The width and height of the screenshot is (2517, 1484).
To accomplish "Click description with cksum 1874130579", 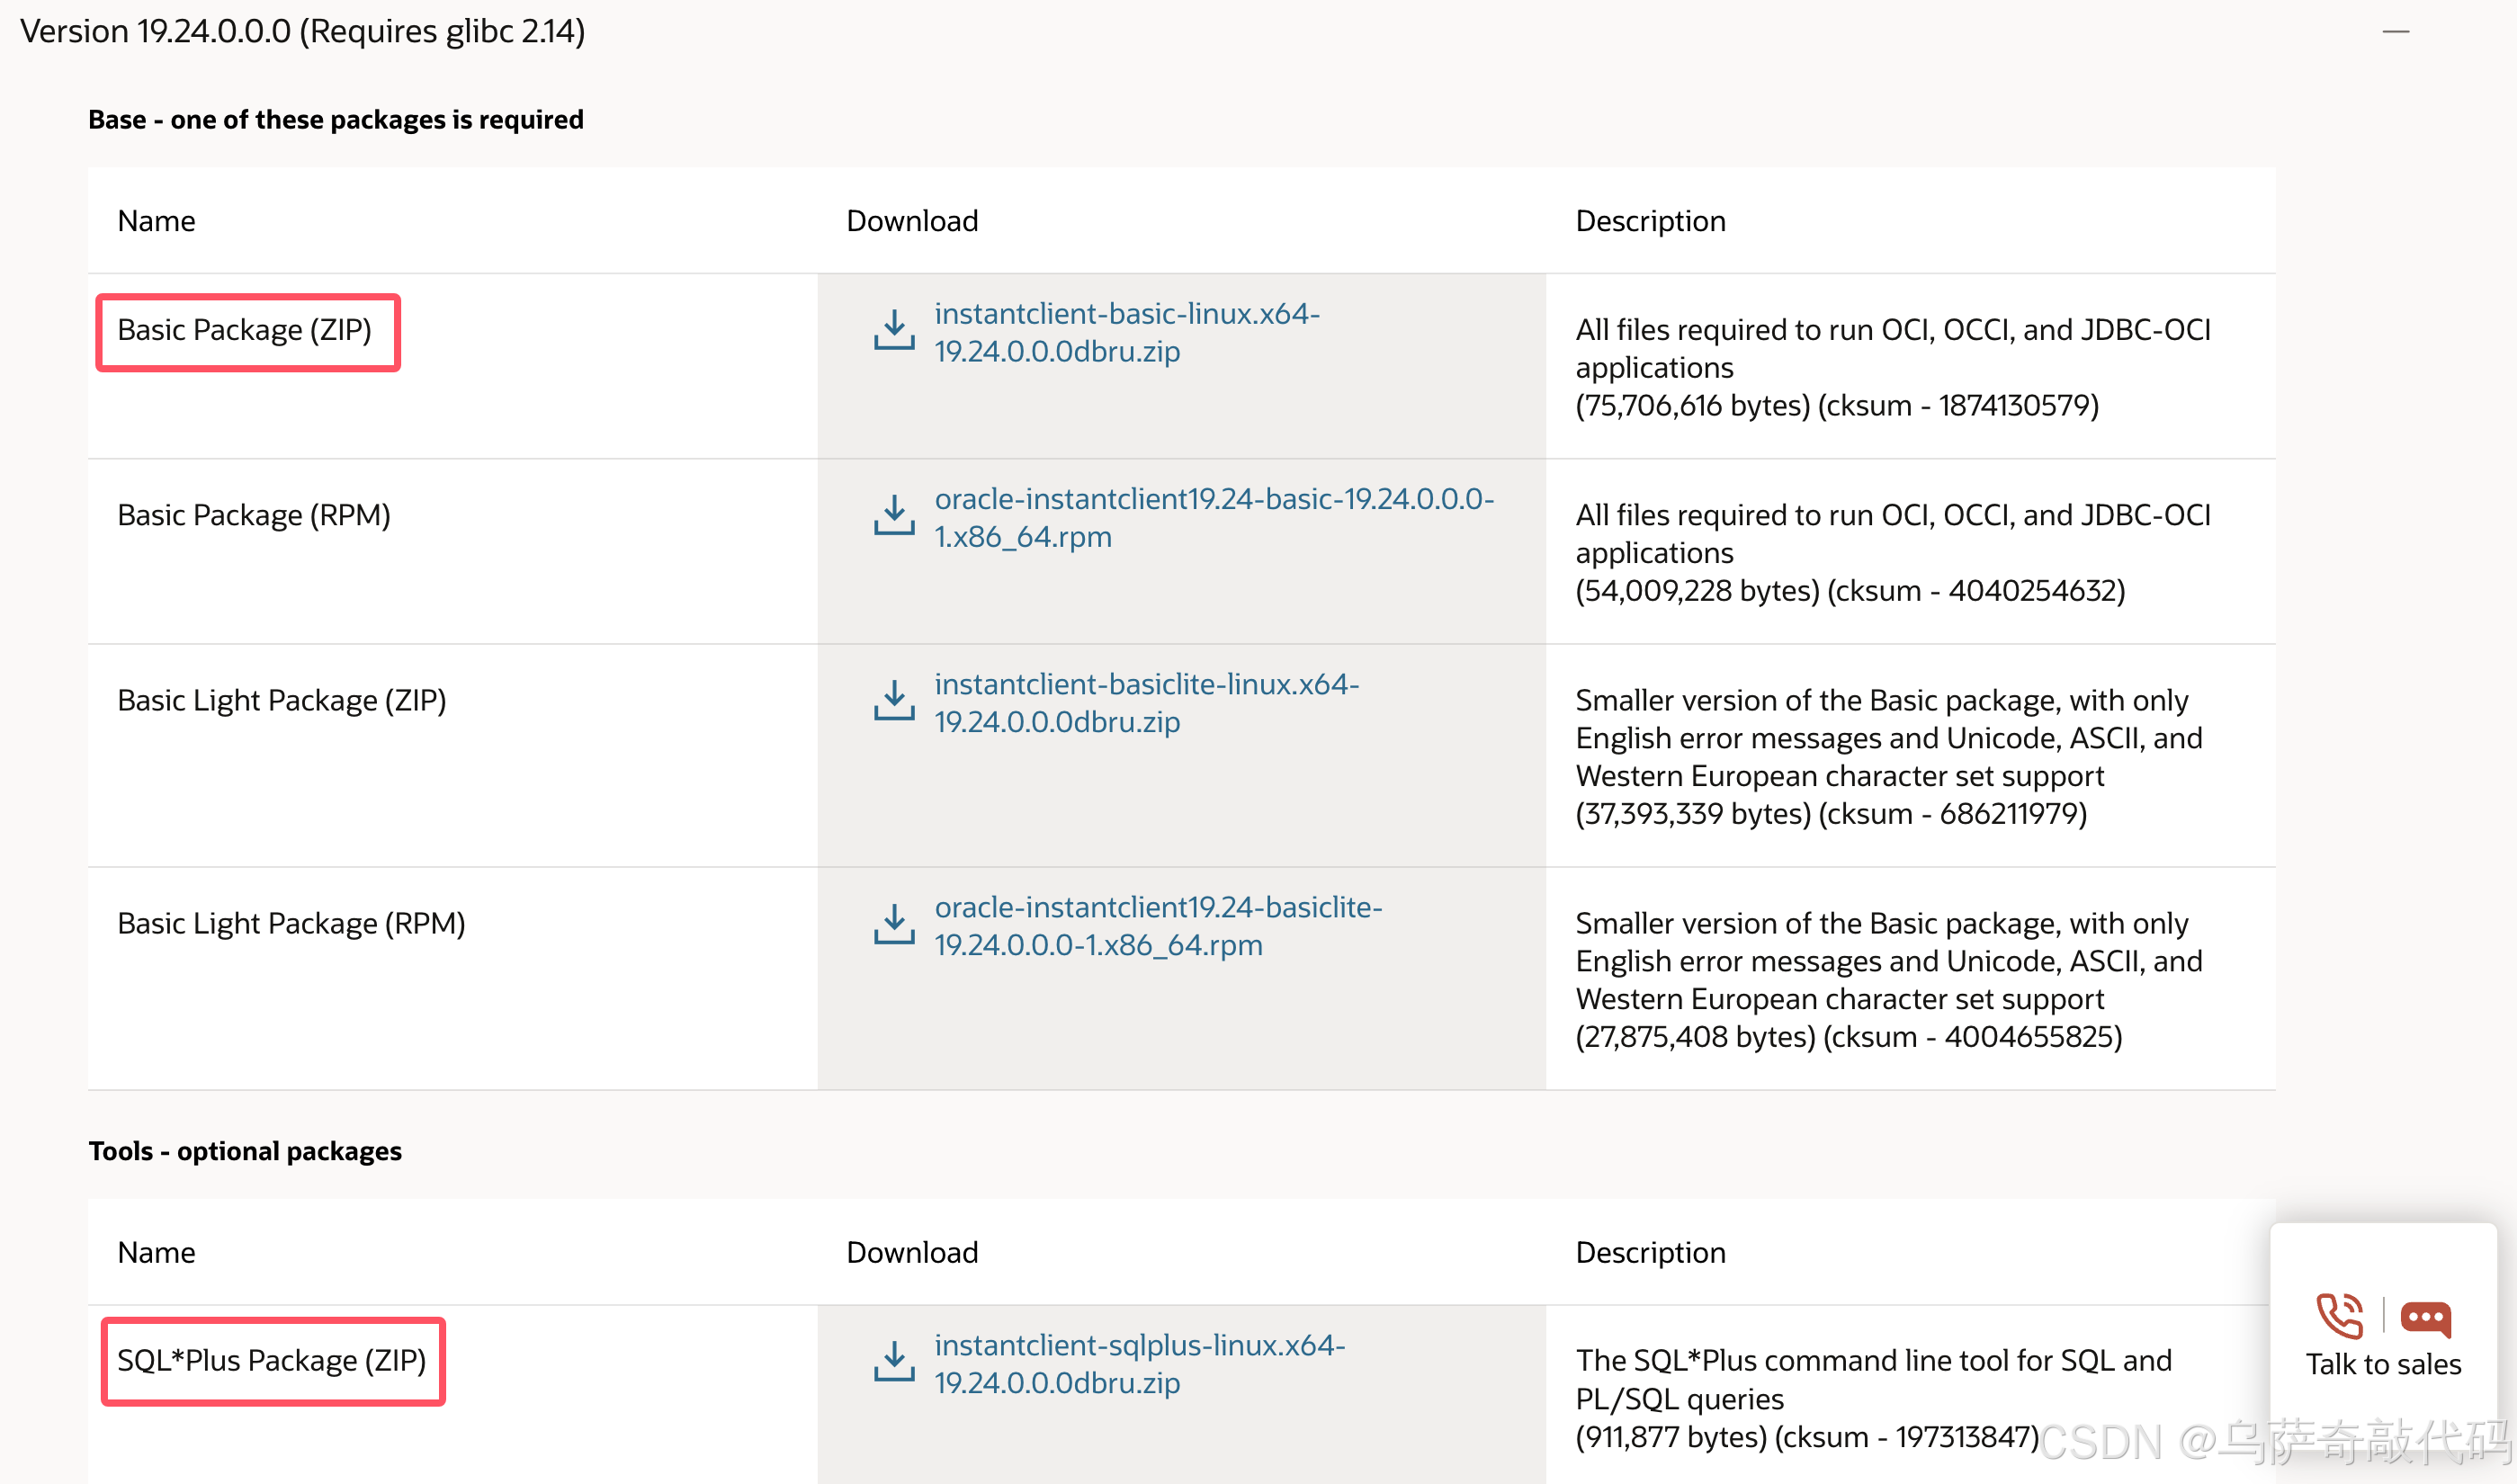I will pos(1893,368).
